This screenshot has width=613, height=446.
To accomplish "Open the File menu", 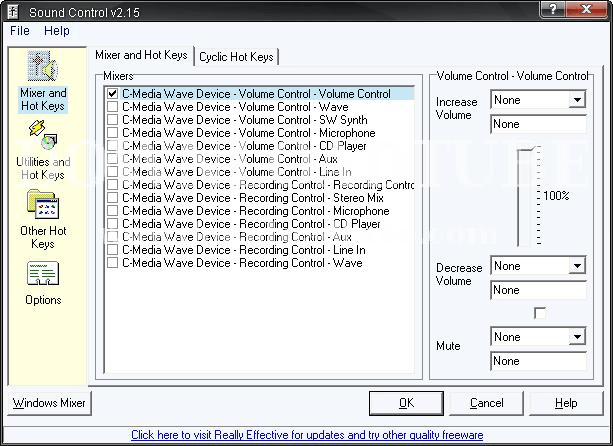I will 20,30.
